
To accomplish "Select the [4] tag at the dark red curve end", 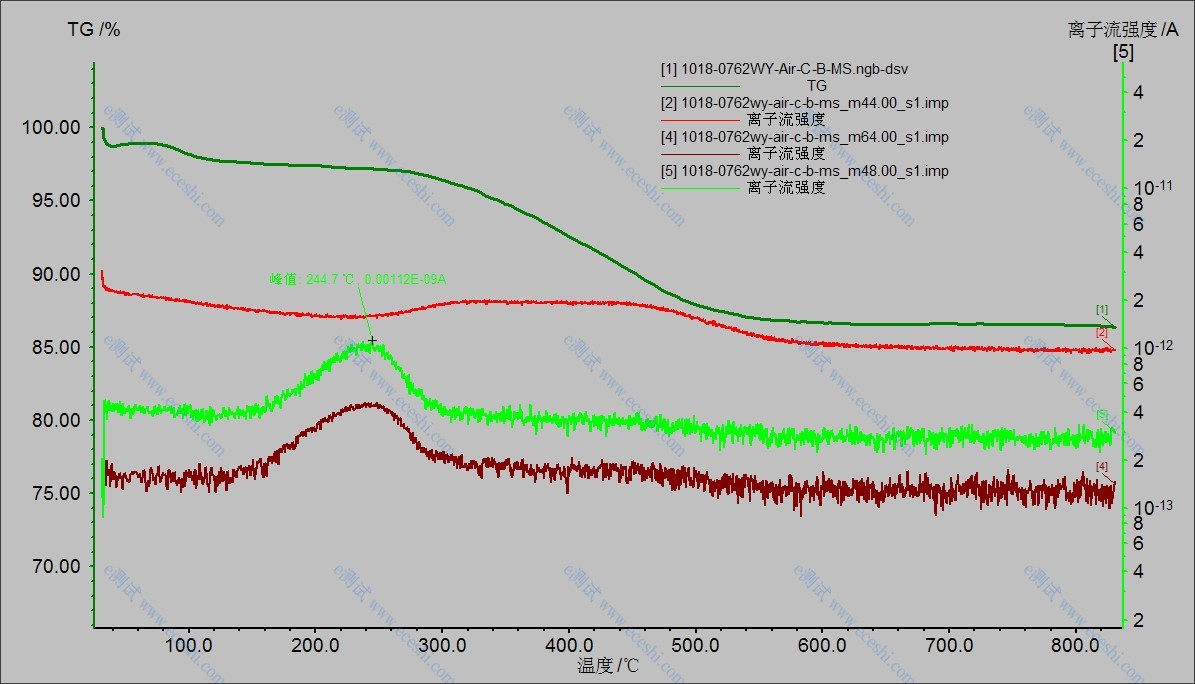I will (1102, 467).
